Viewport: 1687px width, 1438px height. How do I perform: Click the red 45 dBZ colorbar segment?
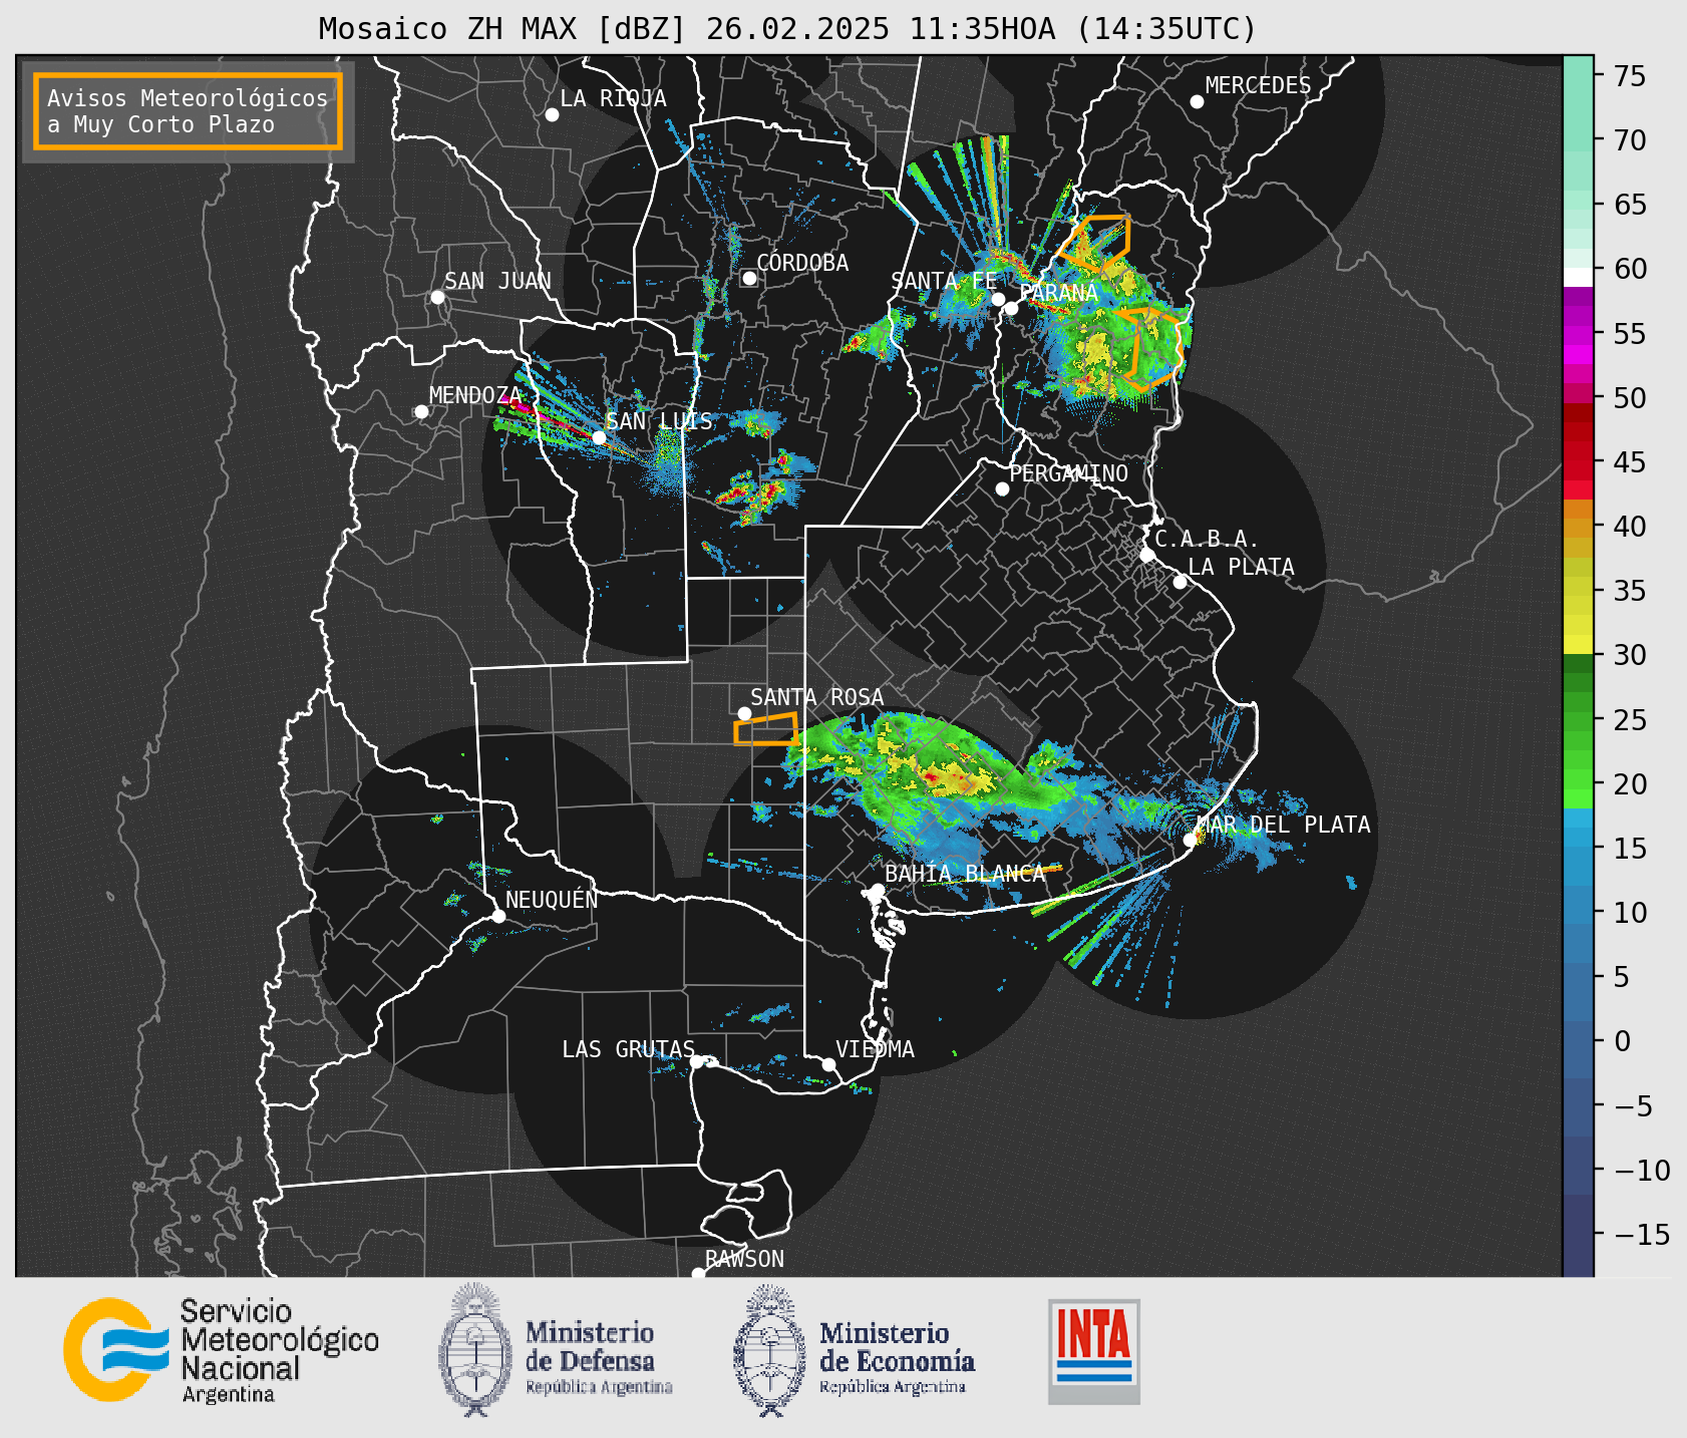click(x=1578, y=462)
